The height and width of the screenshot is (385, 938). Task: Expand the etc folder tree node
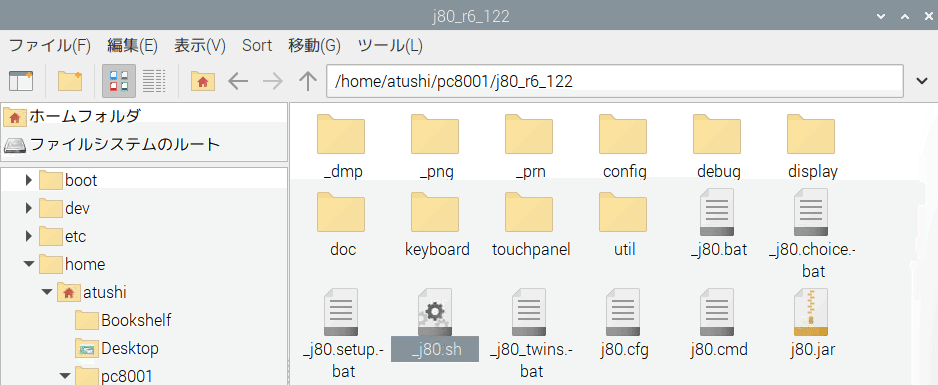pyautogui.click(x=28, y=236)
